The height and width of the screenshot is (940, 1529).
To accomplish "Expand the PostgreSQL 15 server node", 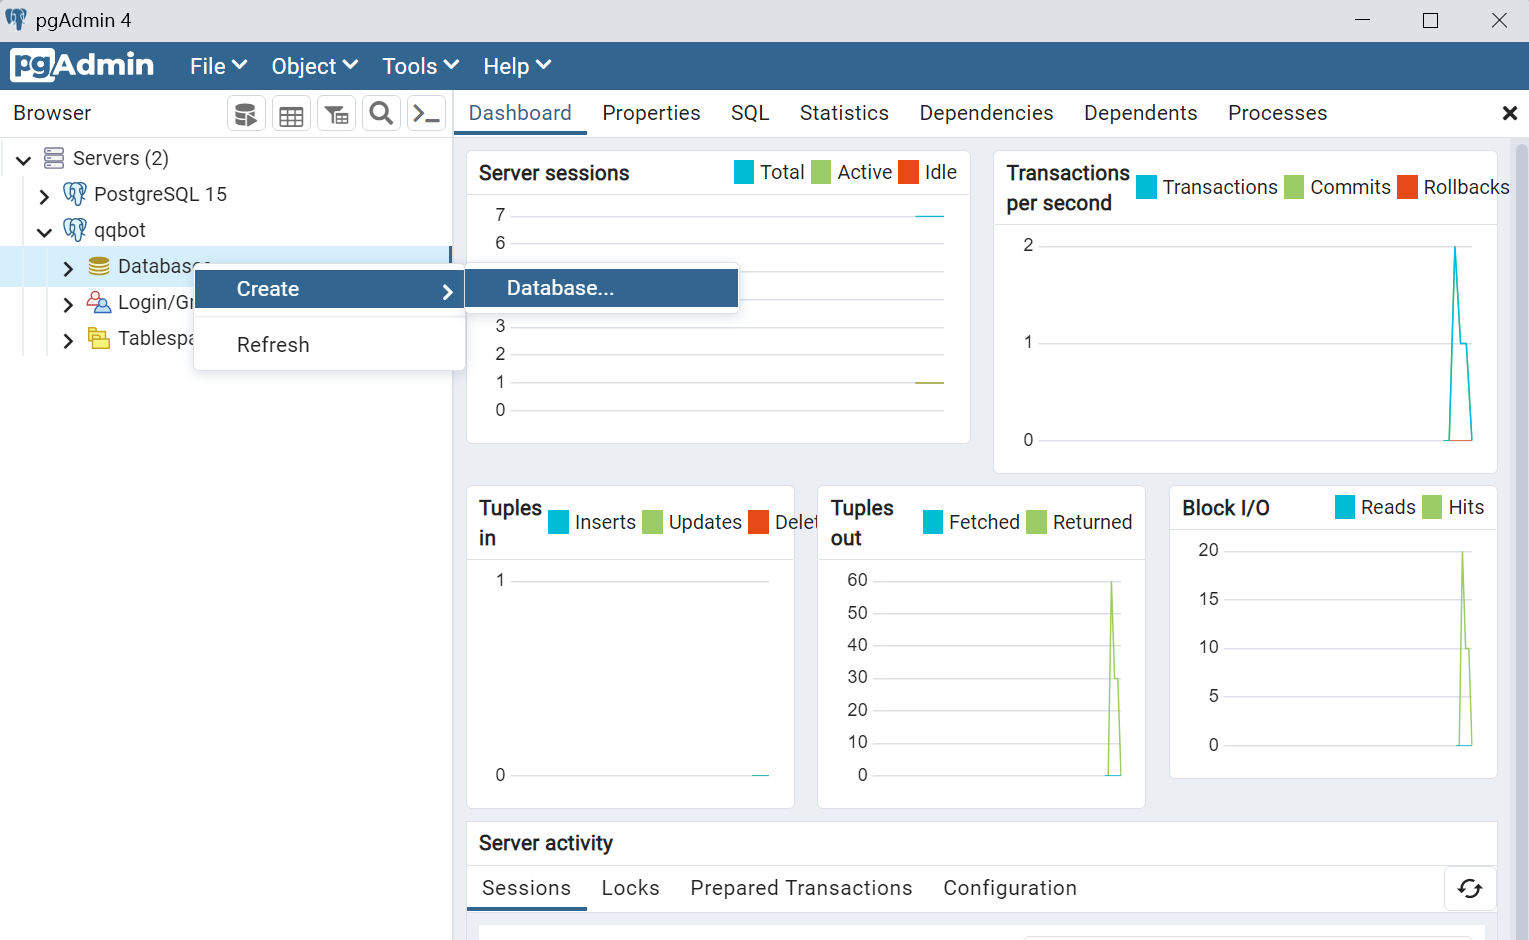I will click(44, 195).
